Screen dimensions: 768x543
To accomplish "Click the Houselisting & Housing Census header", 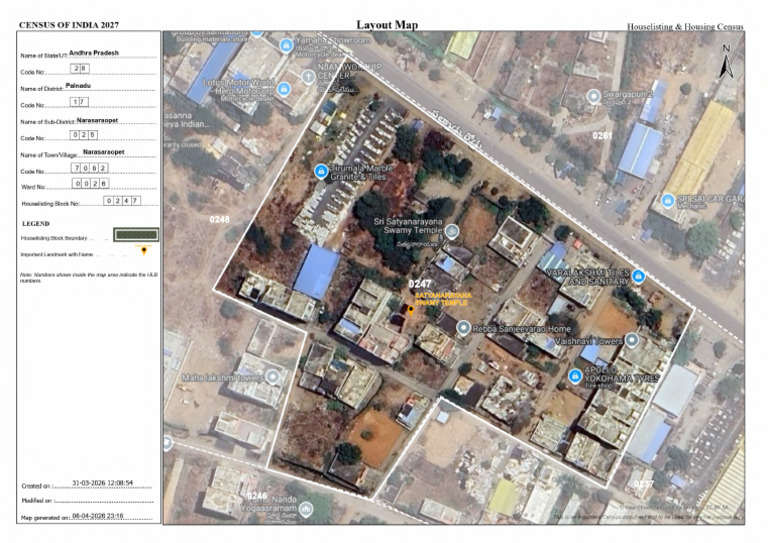I will pos(685,26).
